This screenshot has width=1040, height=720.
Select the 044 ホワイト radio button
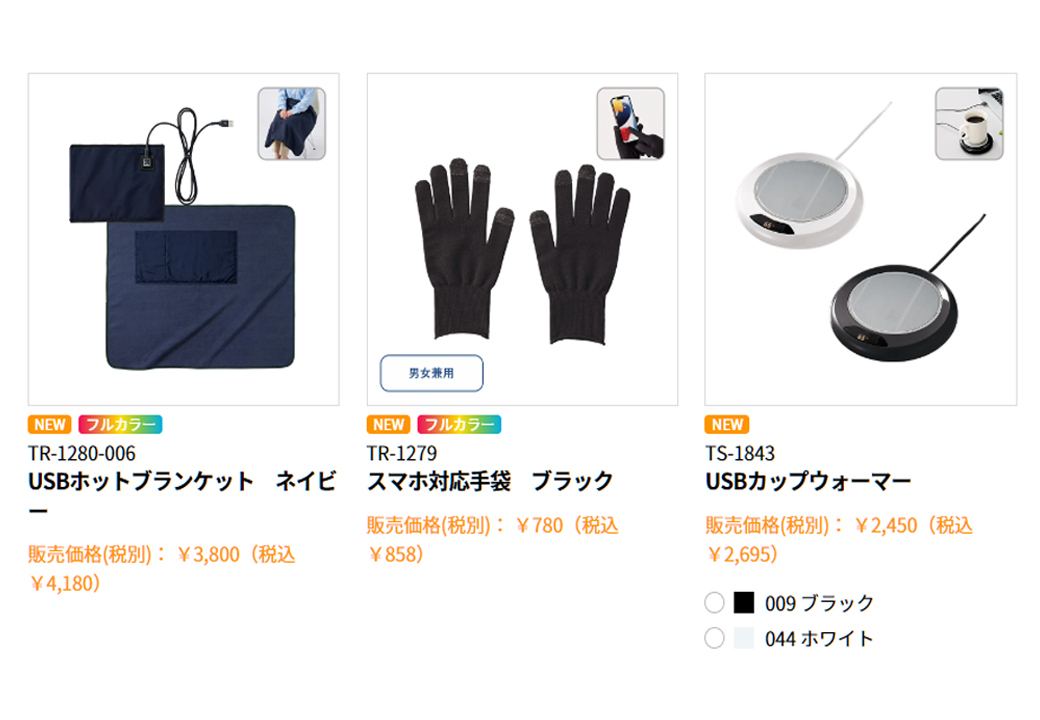coord(714,638)
